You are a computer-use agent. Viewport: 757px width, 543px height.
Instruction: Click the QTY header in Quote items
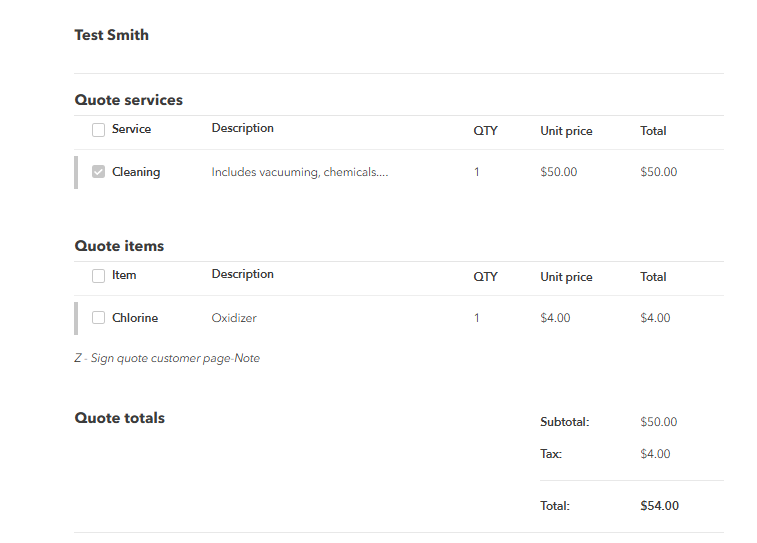click(485, 277)
